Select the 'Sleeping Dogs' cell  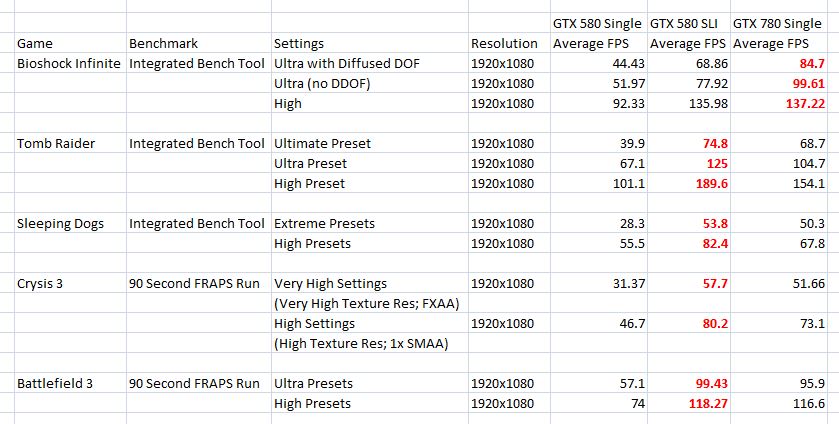(x=70, y=223)
